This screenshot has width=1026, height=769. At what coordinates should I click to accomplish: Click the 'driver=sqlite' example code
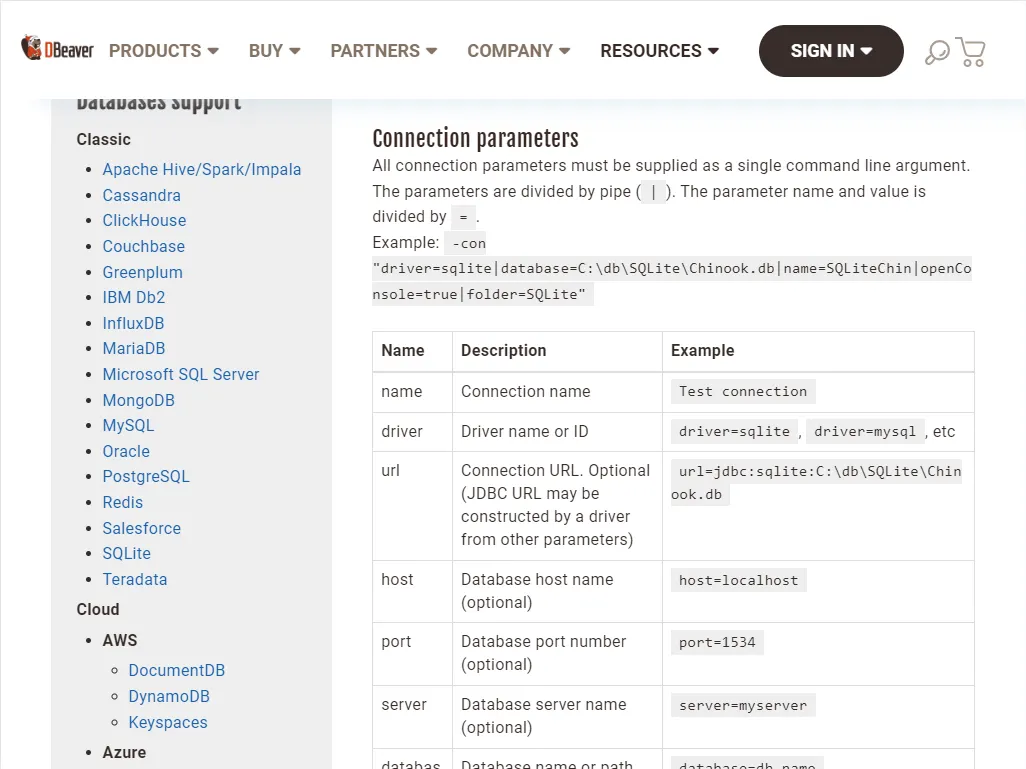(734, 431)
